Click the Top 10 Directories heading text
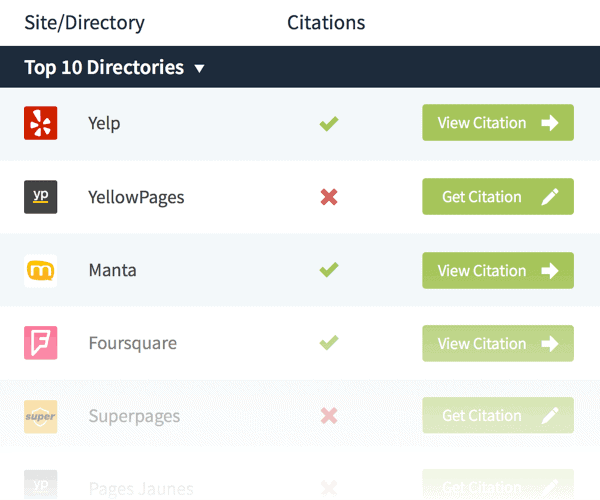The height and width of the screenshot is (500, 600). point(104,68)
